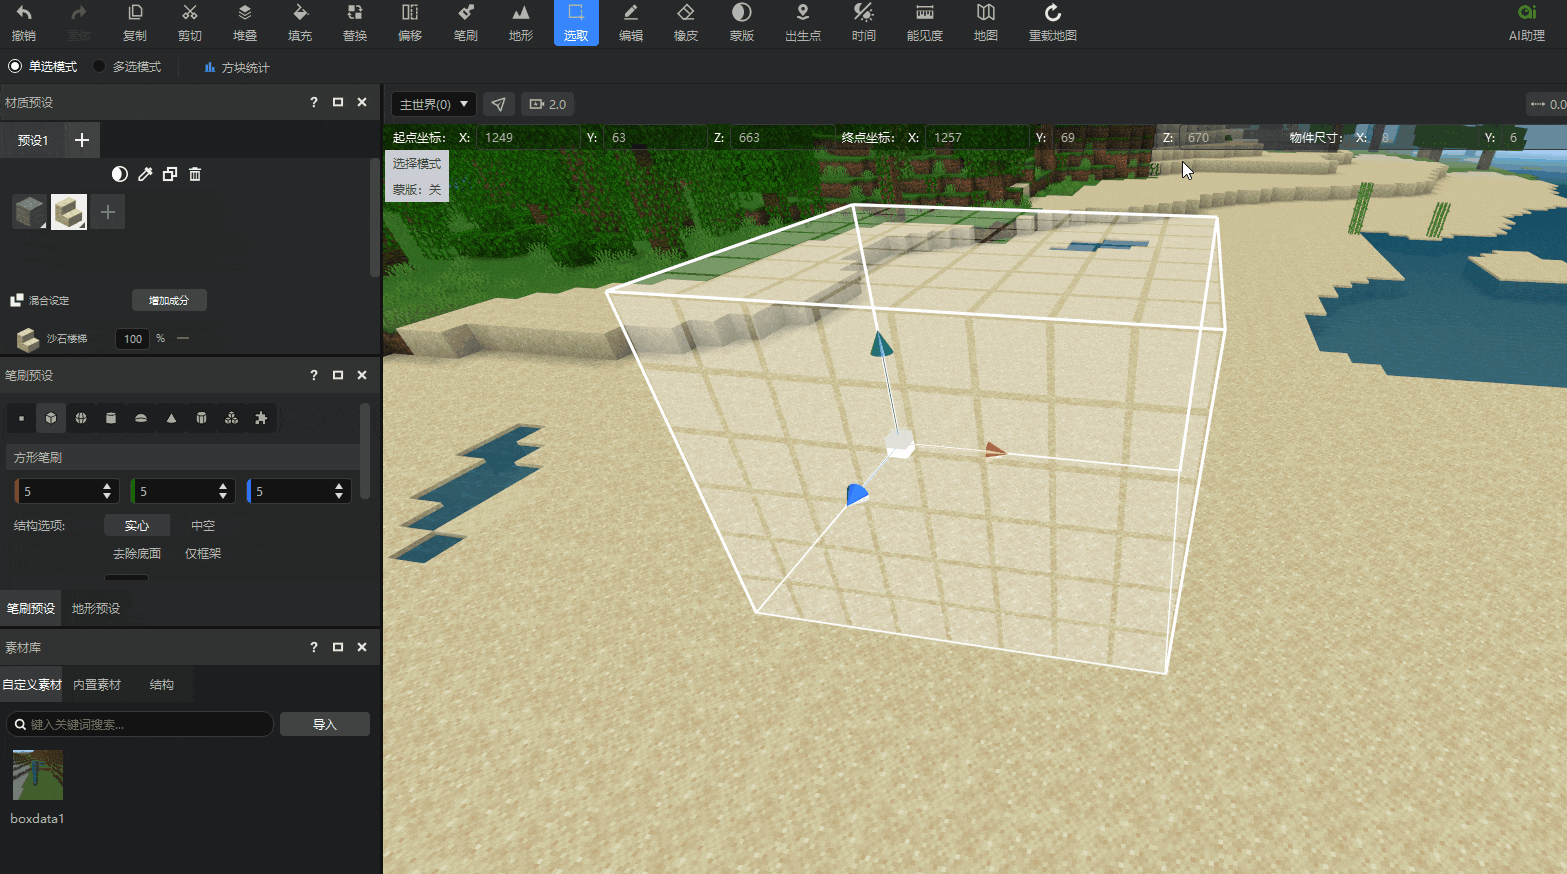Screen dimensions: 1567x874
Task: Open the AI助理 assistant
Action: coord(1527,23)
